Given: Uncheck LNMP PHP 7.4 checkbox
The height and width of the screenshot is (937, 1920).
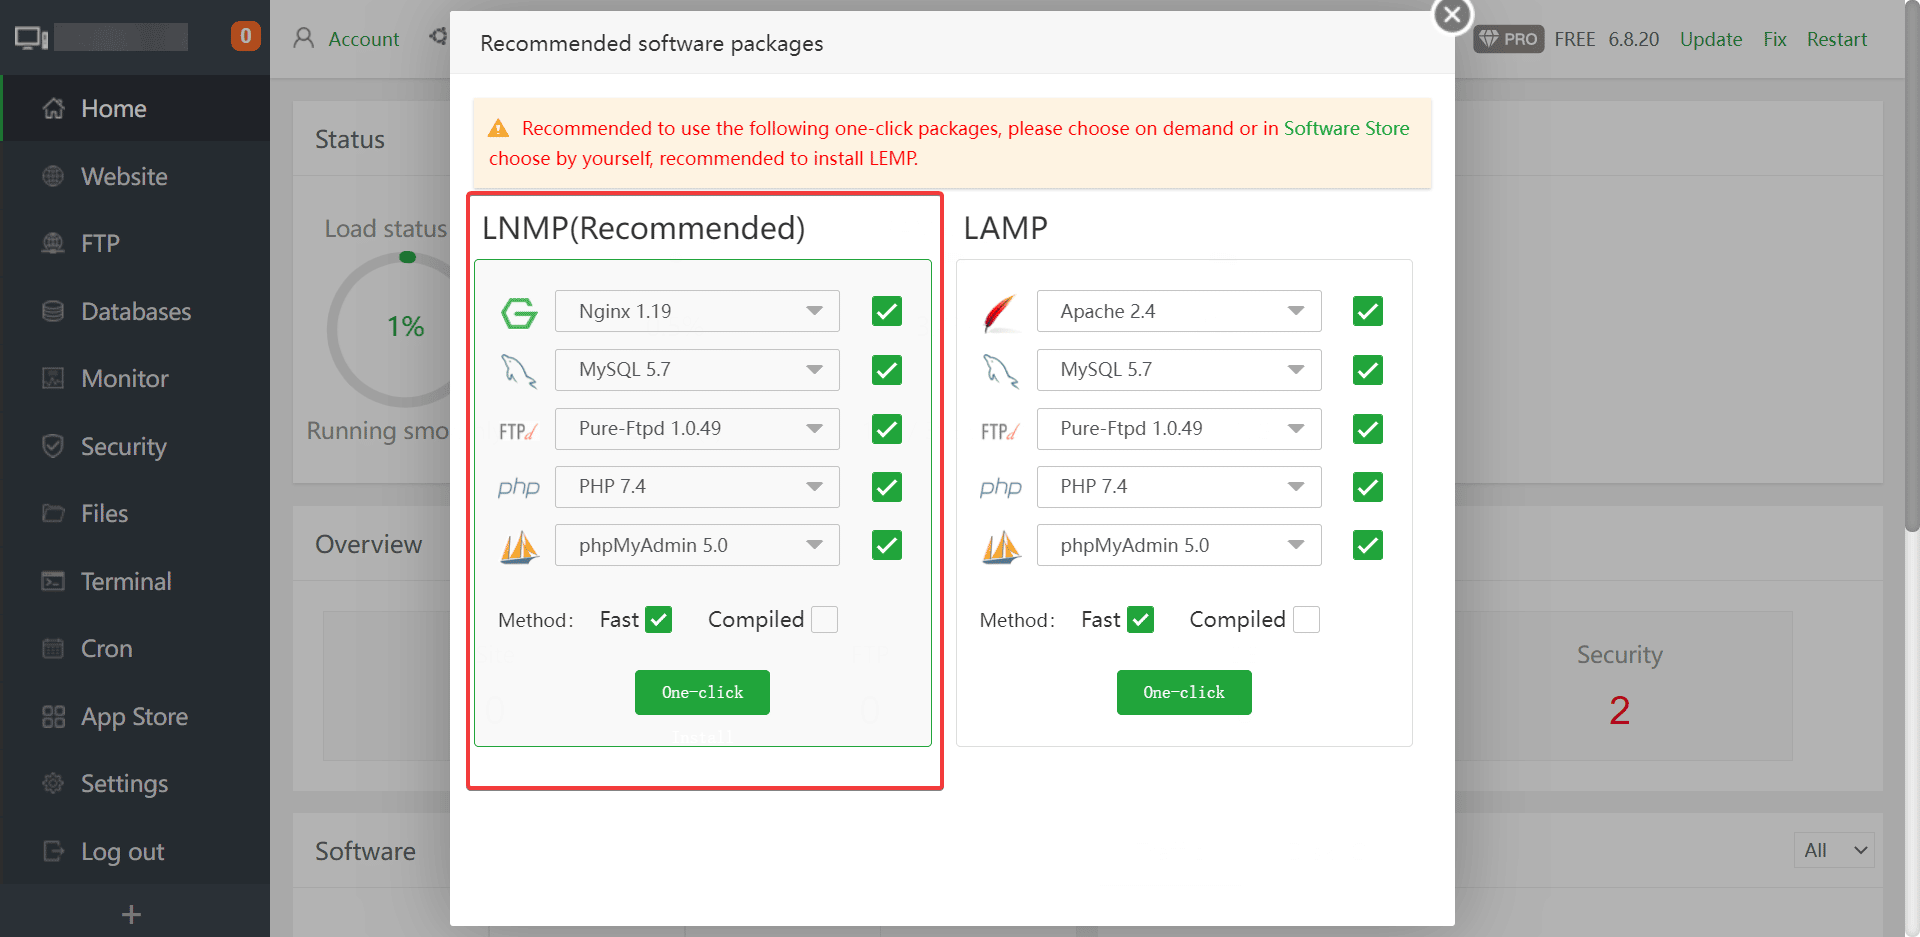Looking at the screenshot, I should (887, 487).
